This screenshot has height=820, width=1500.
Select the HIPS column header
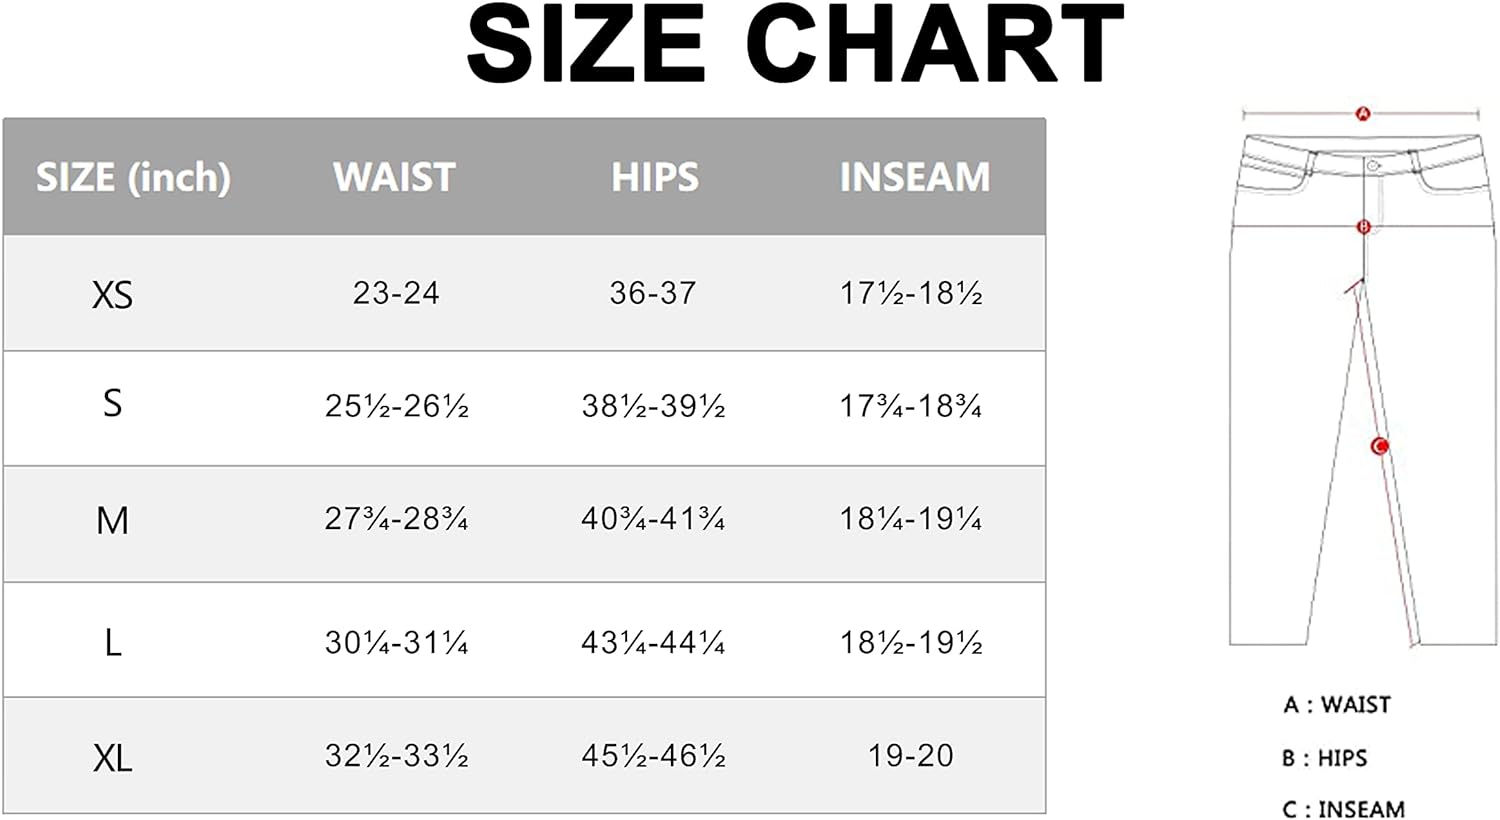(655, 177)
